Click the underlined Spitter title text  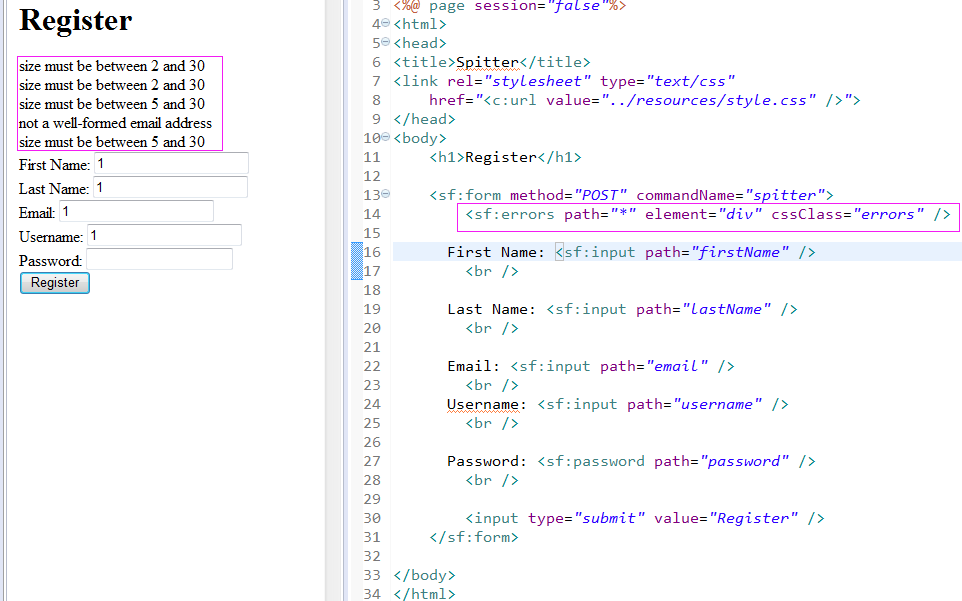click(x=488, y=62)
